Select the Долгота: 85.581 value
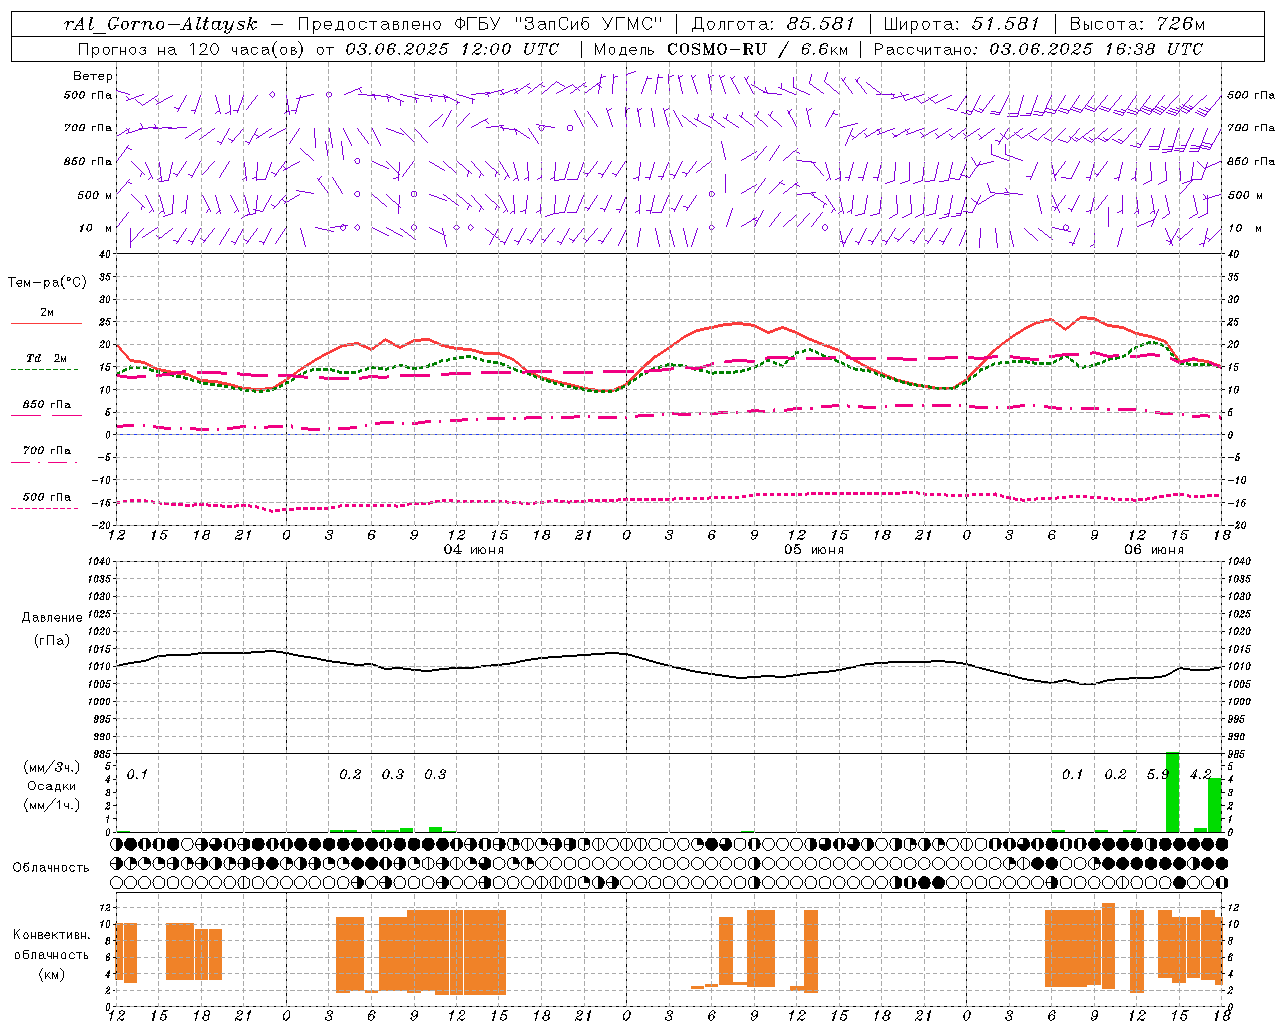Screen dimensions: 1280x1024 click(773, 24)
